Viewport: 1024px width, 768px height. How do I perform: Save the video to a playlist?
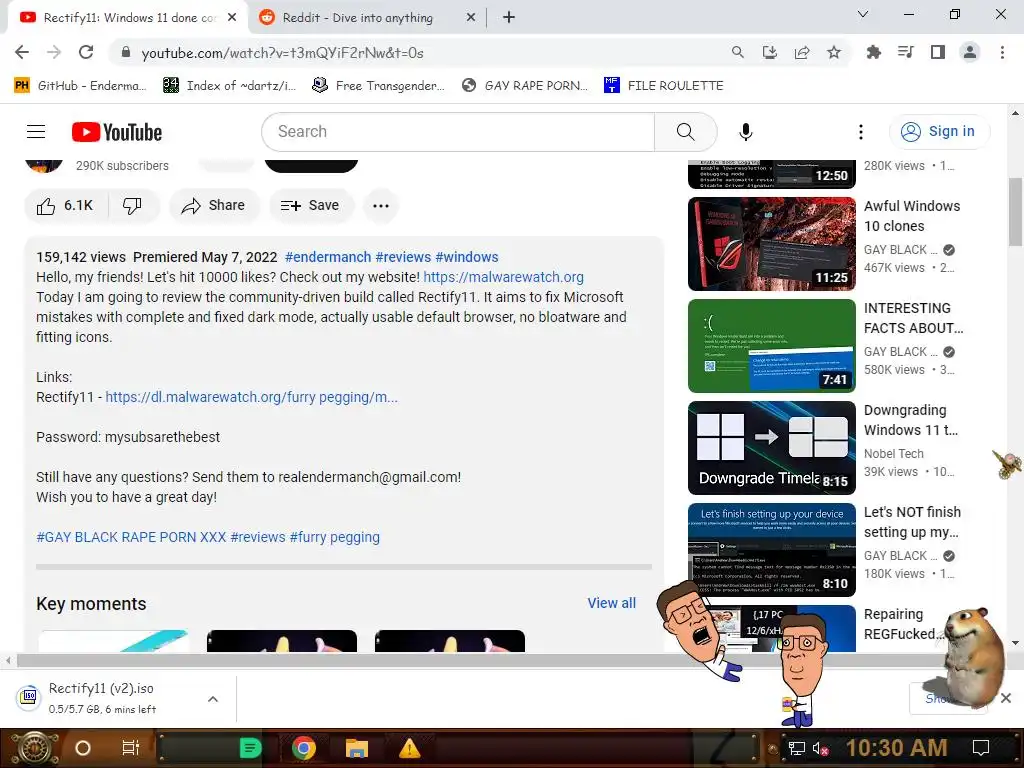coord(310,206)
